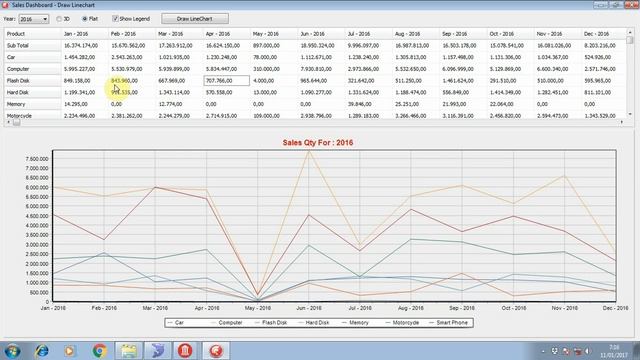Click the chart title Sales Qty For : 2016
The image size is (640, 360).
pyautogui.click(x=318, y=143)
